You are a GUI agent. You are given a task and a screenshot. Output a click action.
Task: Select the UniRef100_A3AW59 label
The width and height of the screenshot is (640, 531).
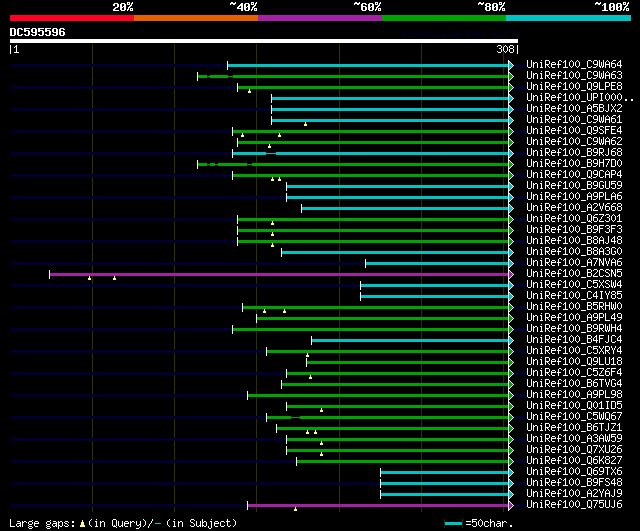[x=574, y=439]
